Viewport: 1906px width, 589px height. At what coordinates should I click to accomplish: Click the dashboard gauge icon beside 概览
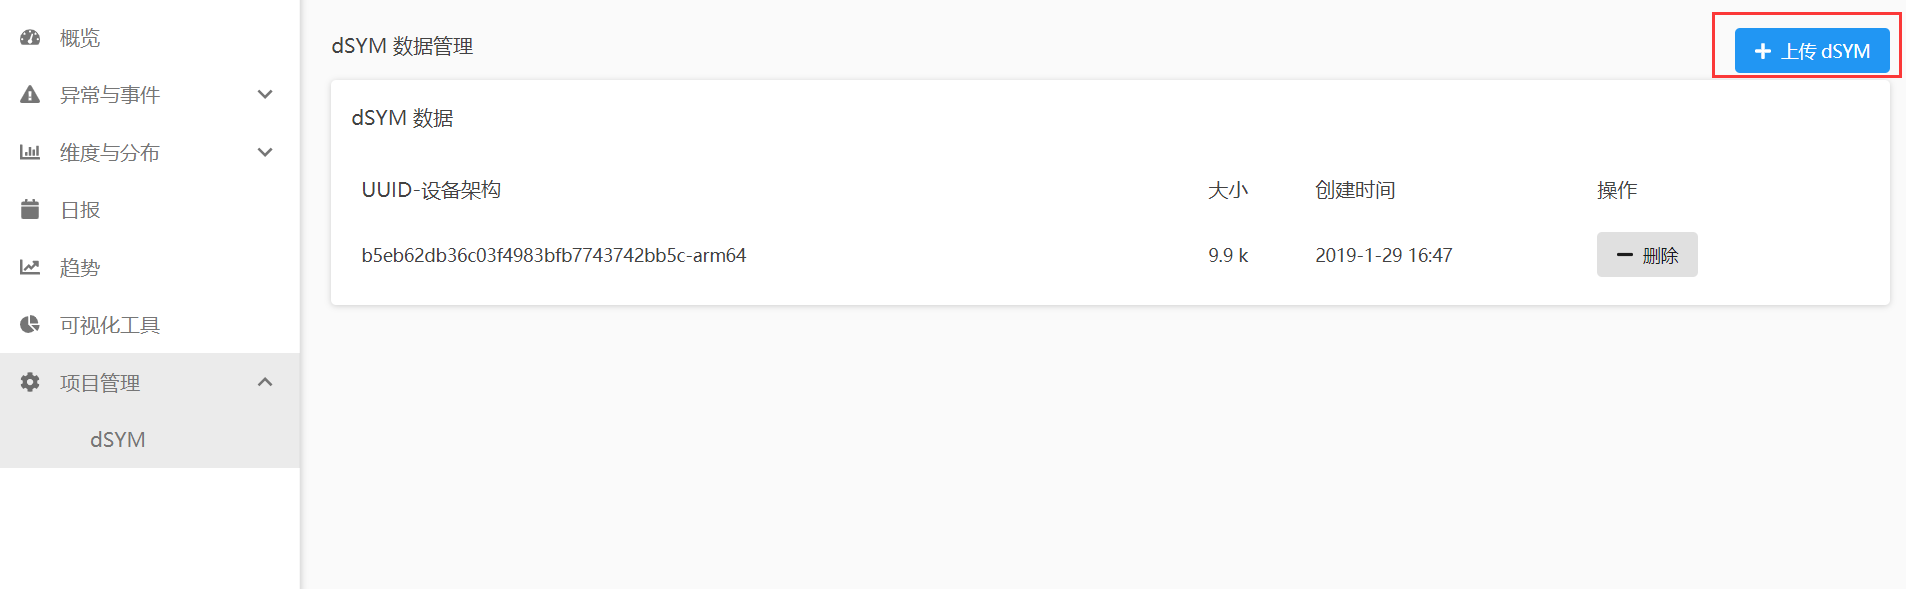point(30,38)
